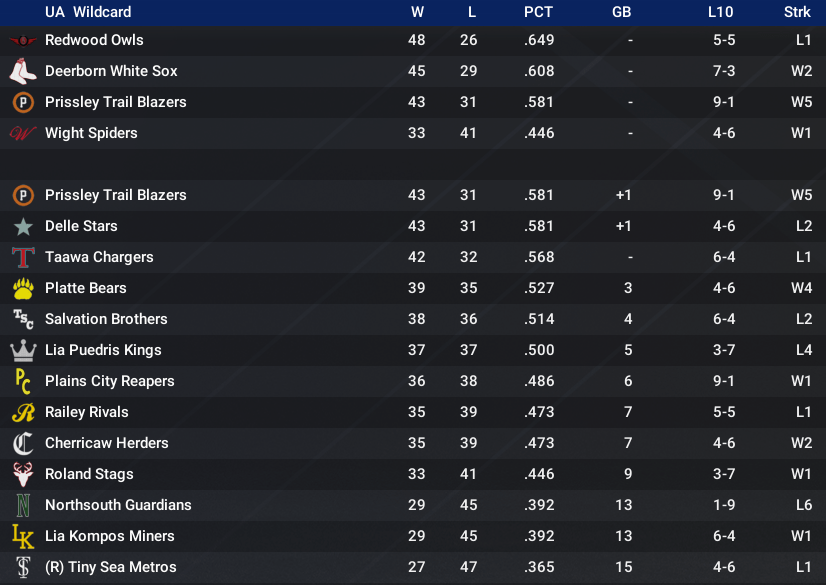Click the Railey Rivals team name
This screenshot has width=826, height=585.
point(86,412)
